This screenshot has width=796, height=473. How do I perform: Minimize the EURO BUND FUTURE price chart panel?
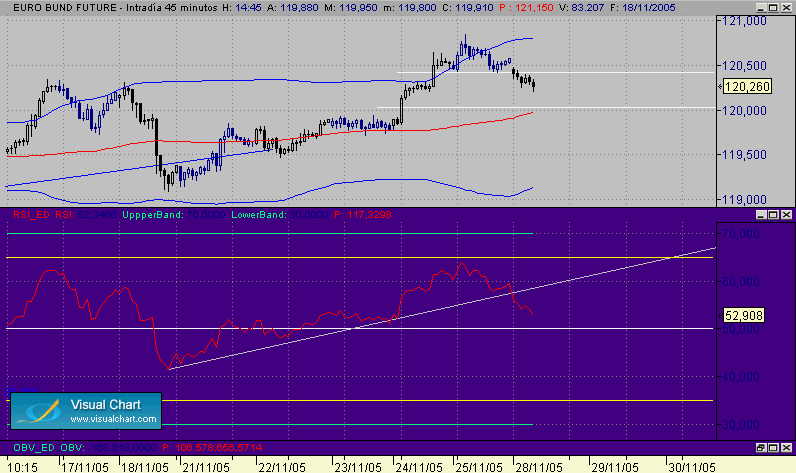(x=760, y=8)
